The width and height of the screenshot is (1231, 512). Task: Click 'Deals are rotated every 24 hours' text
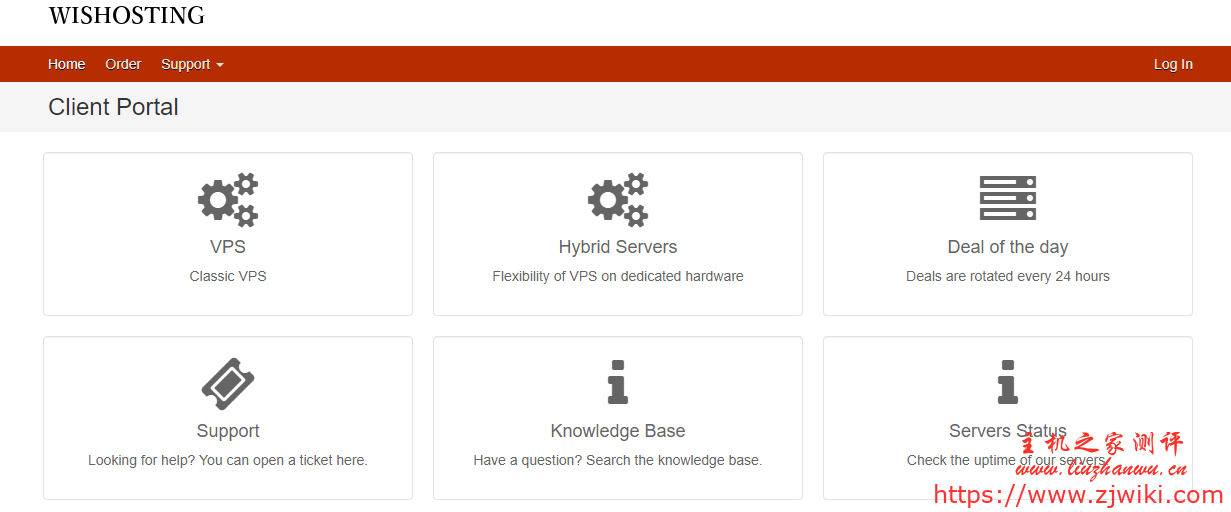tap(1007, 276)
